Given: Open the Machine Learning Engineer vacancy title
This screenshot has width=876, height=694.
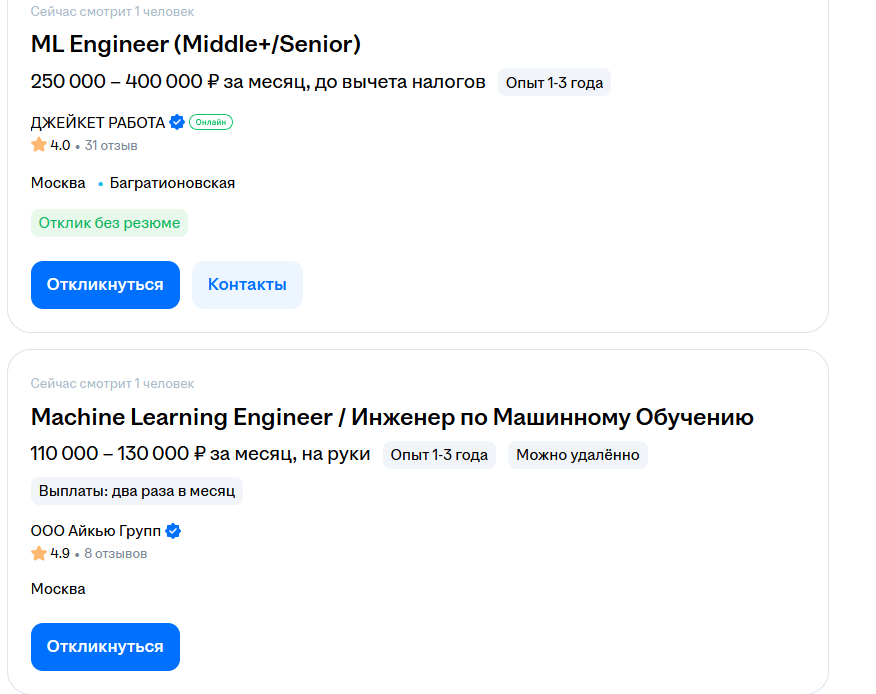Looking at the screenshot, I should pos(392,417).
